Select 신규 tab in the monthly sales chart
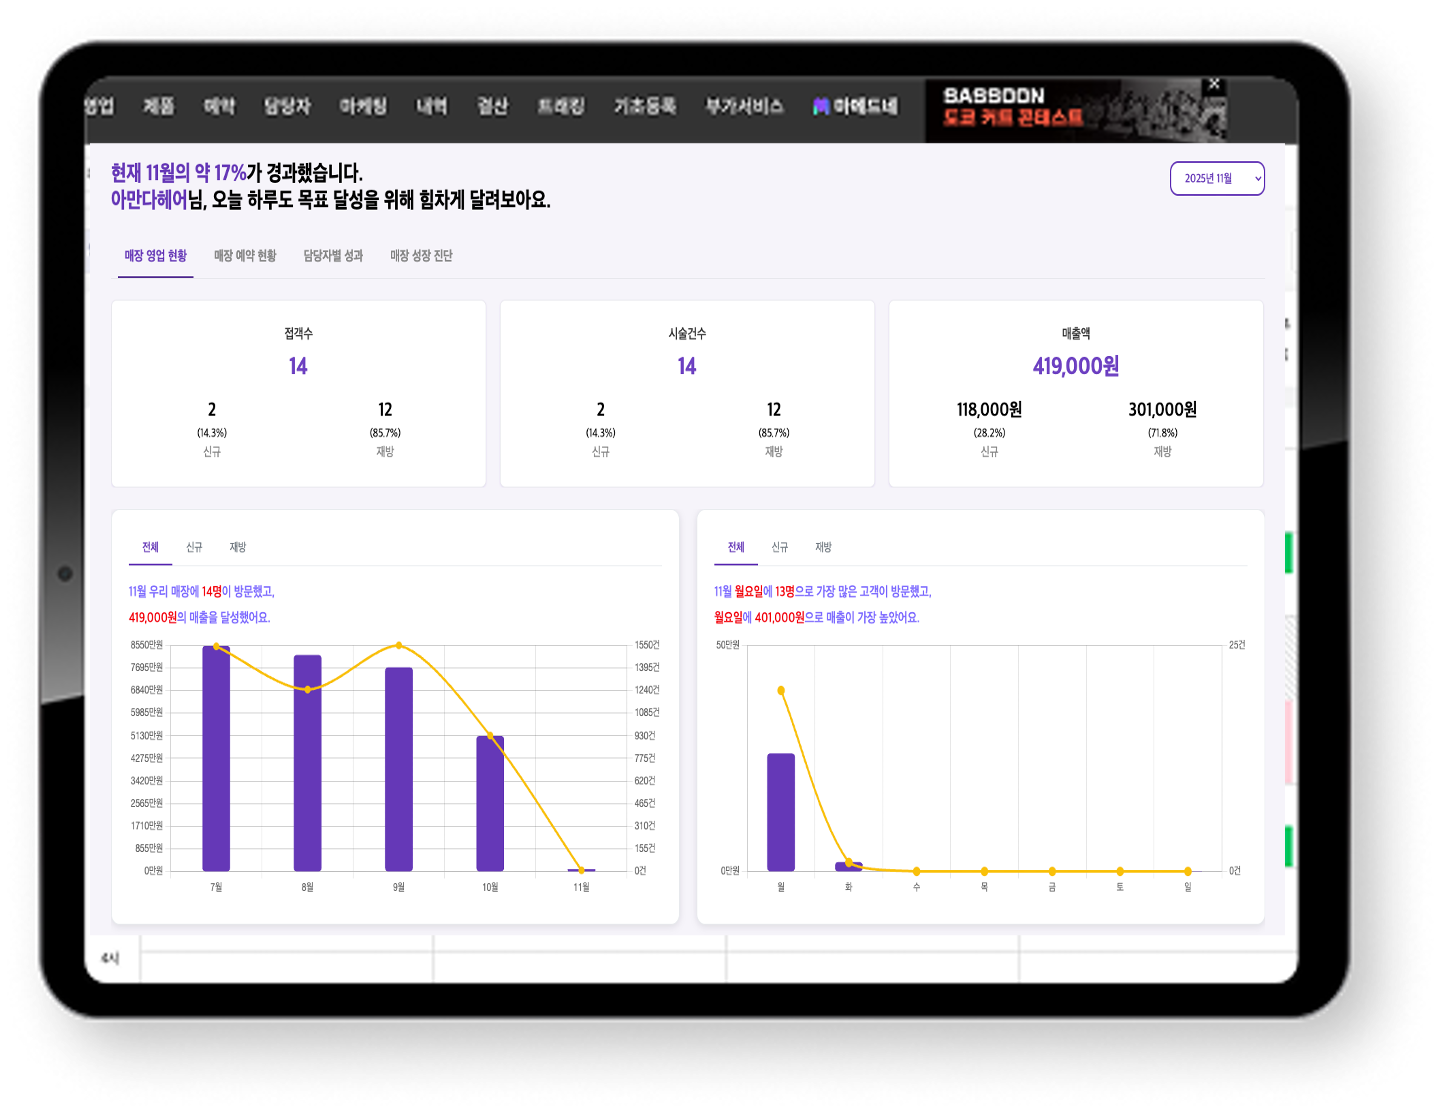1443x1113 pixels. 194,547
